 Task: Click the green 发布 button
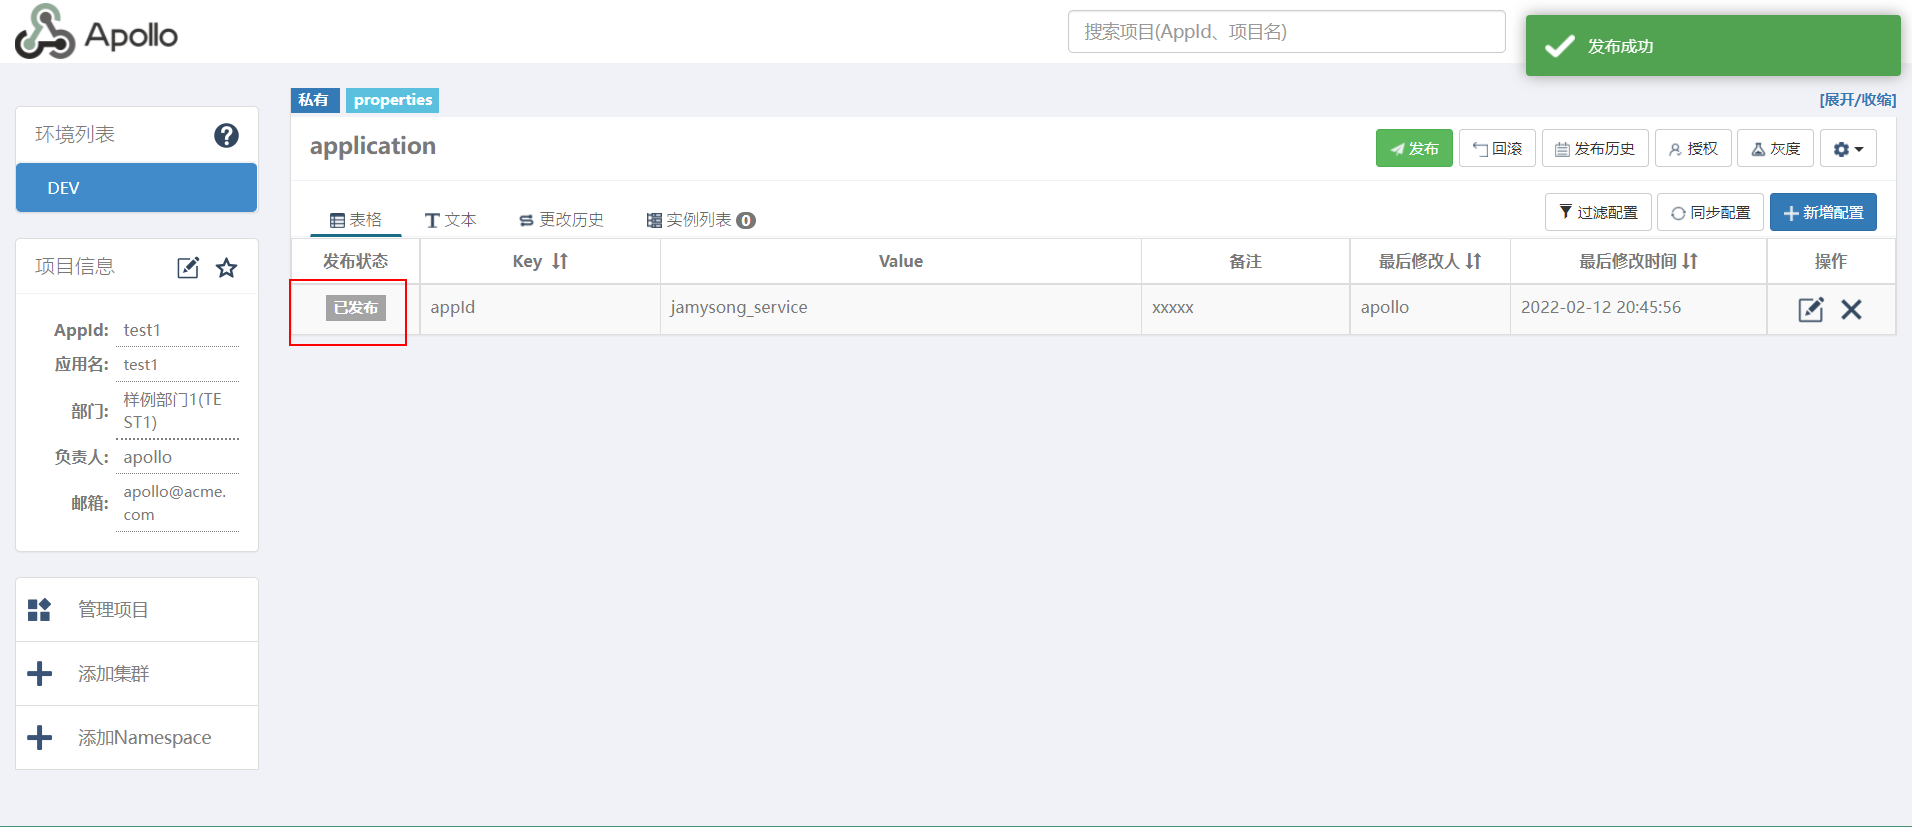pos(1414,148)
